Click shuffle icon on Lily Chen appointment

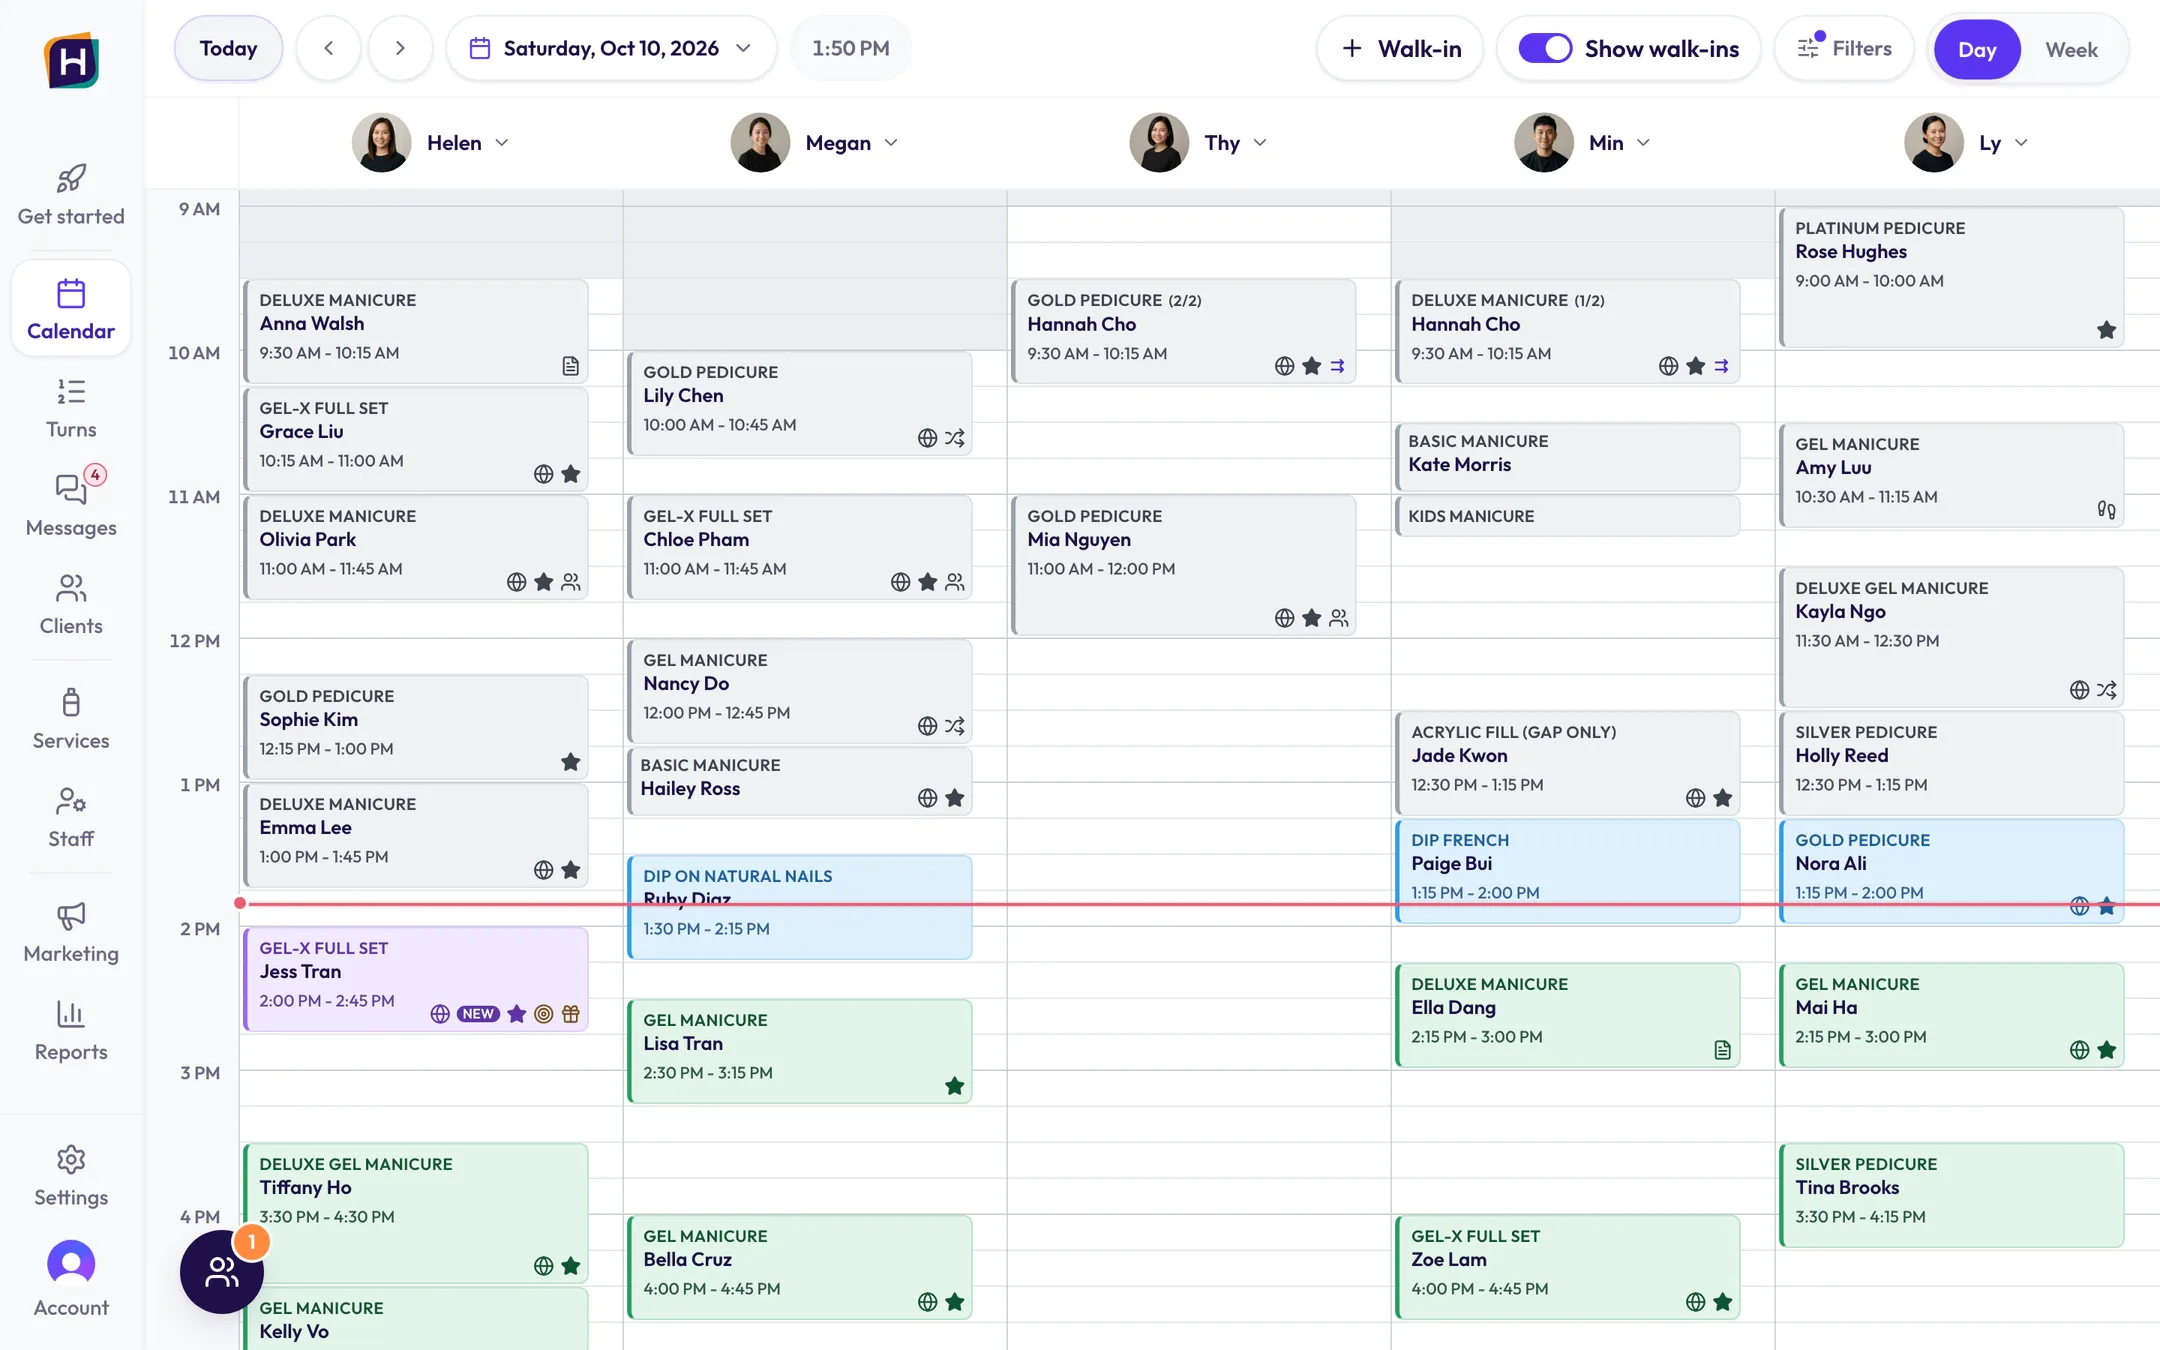954,438
